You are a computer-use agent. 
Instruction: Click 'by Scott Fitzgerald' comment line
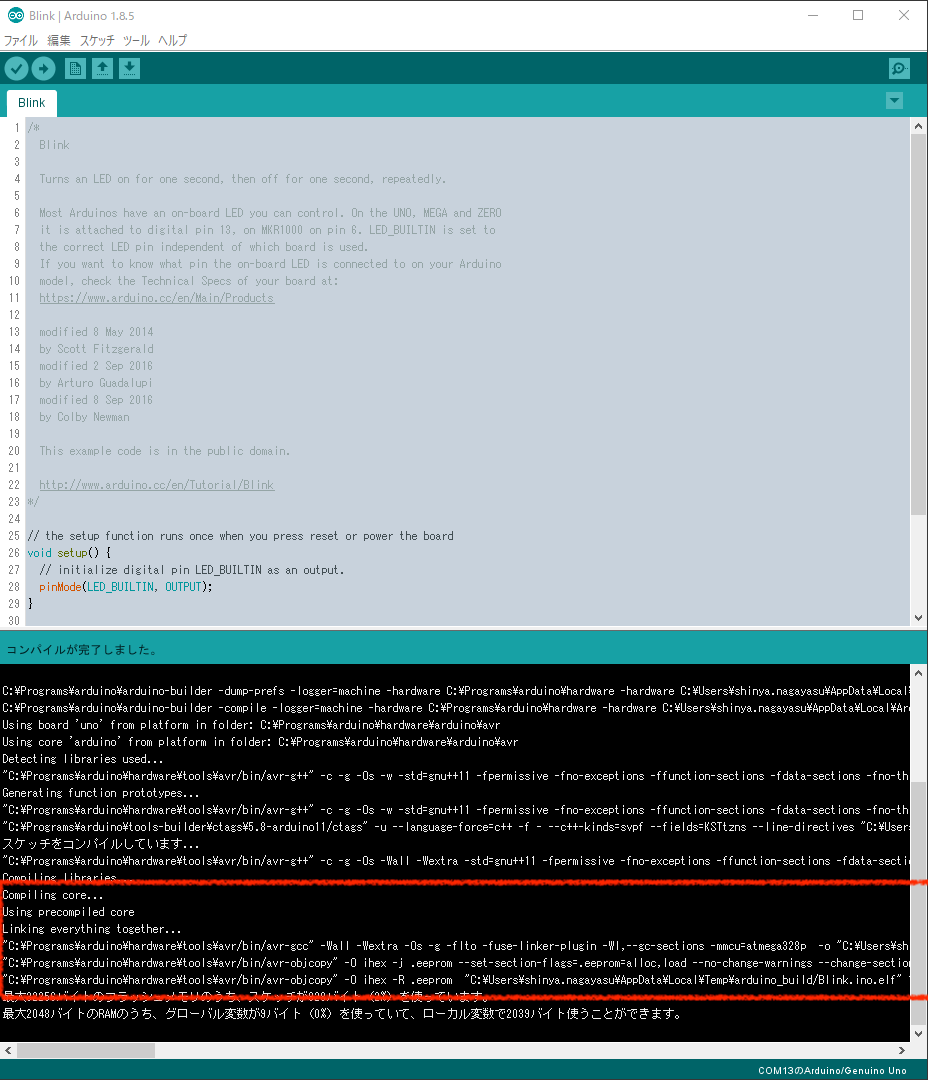pyautogui.click(x=96, y=349)
